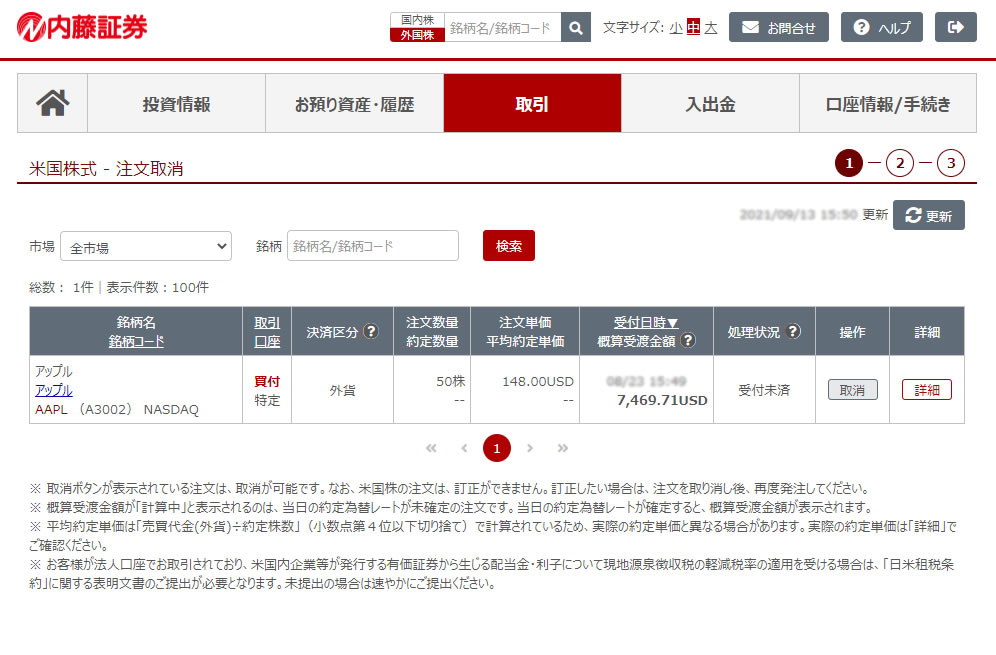Click the 更新 refresh button
This screenshot has width=996, height=655.
(x=928, y=215)
